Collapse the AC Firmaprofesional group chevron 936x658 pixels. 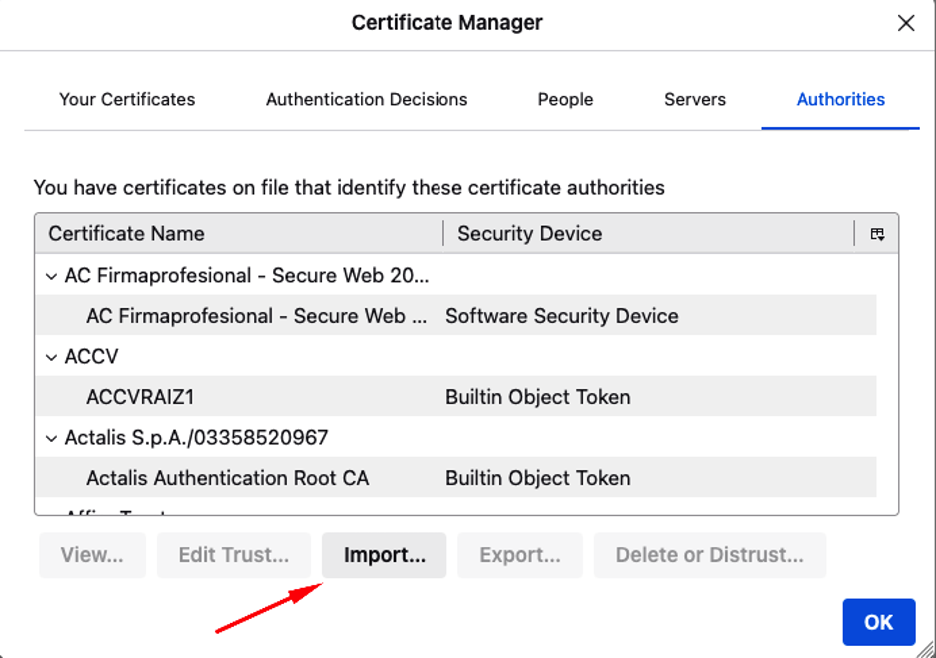[x=52, y=276]
